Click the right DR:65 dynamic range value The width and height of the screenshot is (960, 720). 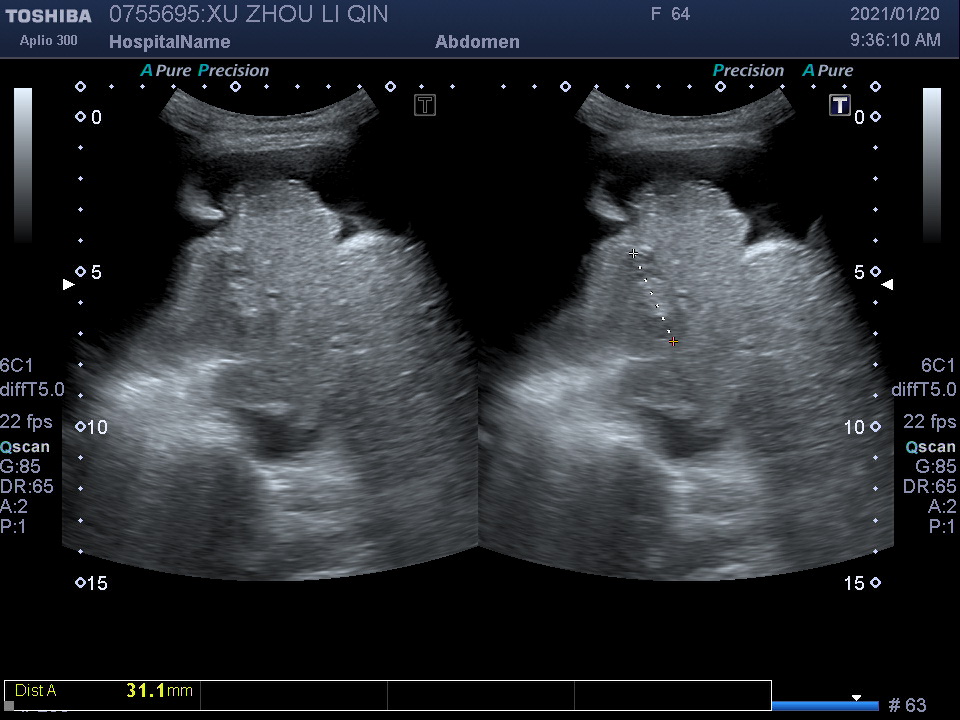929,486
